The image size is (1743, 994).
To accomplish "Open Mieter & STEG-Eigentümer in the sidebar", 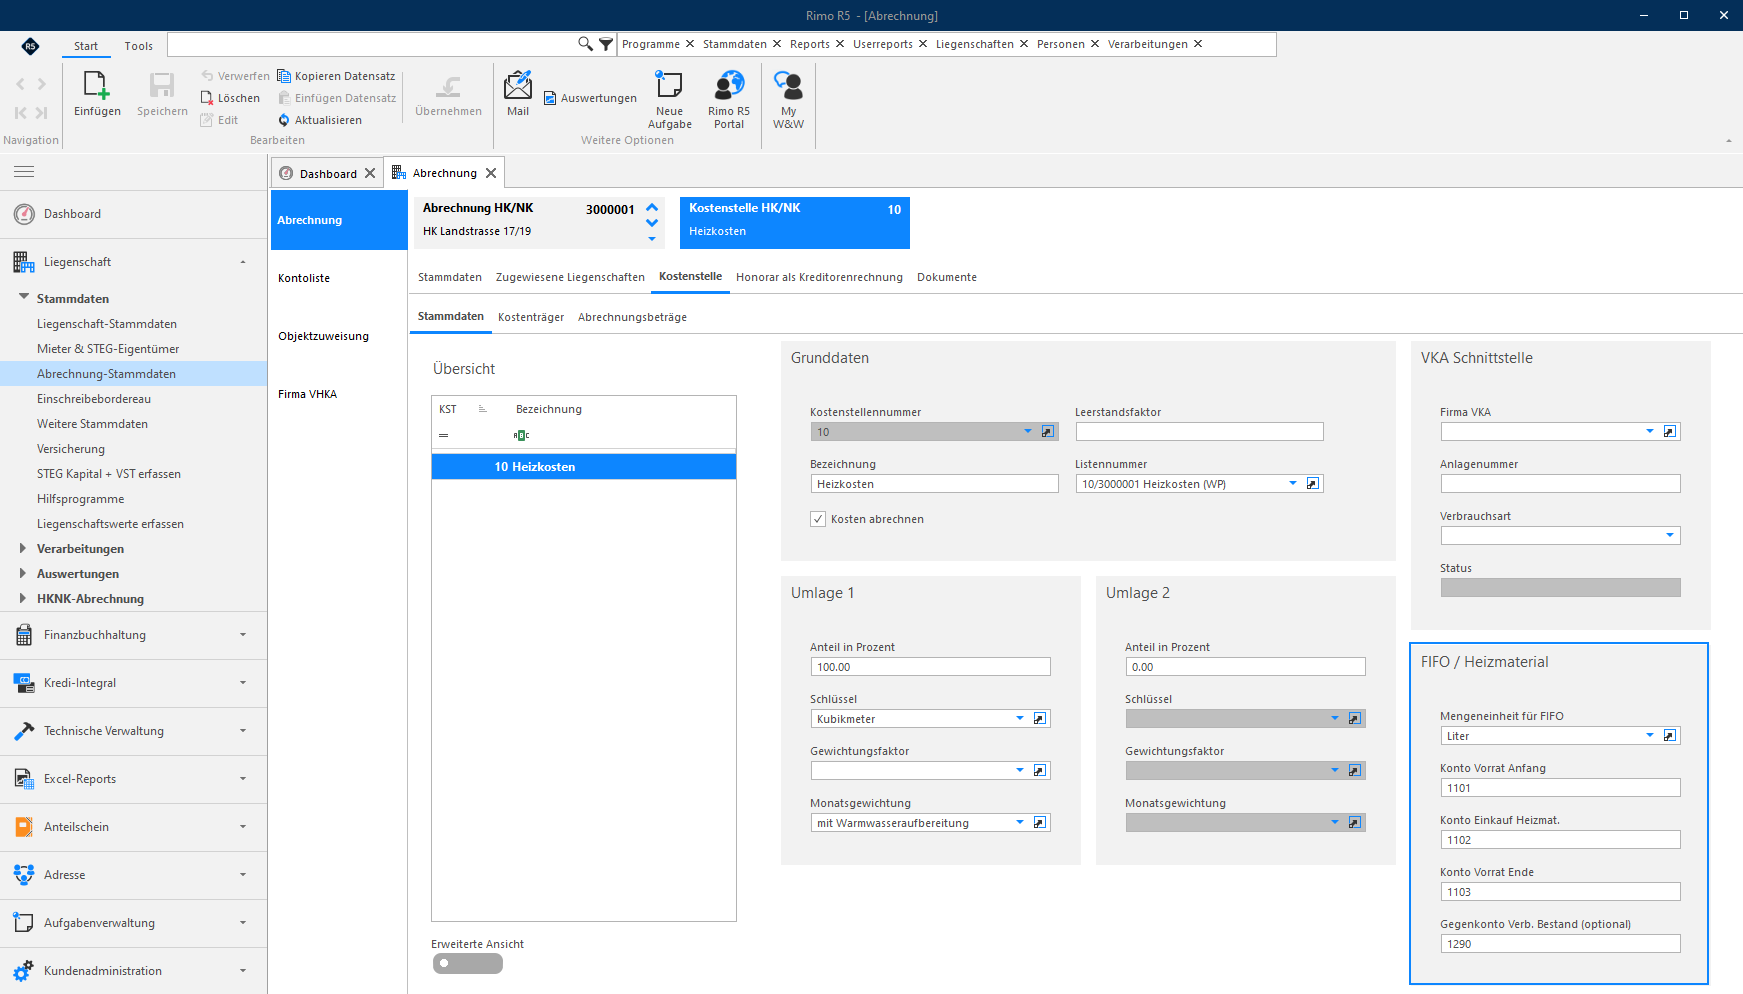I will [108, 349].
